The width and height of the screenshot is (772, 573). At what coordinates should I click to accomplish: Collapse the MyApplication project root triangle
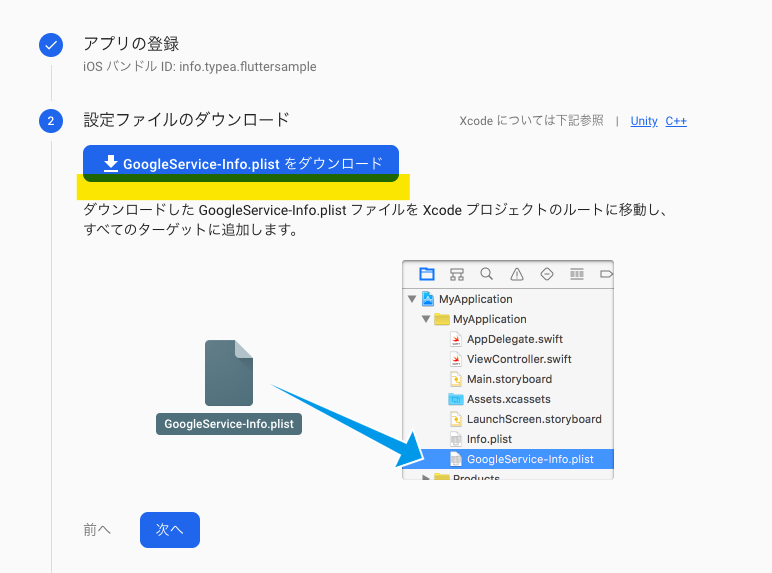click(x=412, y=299)
